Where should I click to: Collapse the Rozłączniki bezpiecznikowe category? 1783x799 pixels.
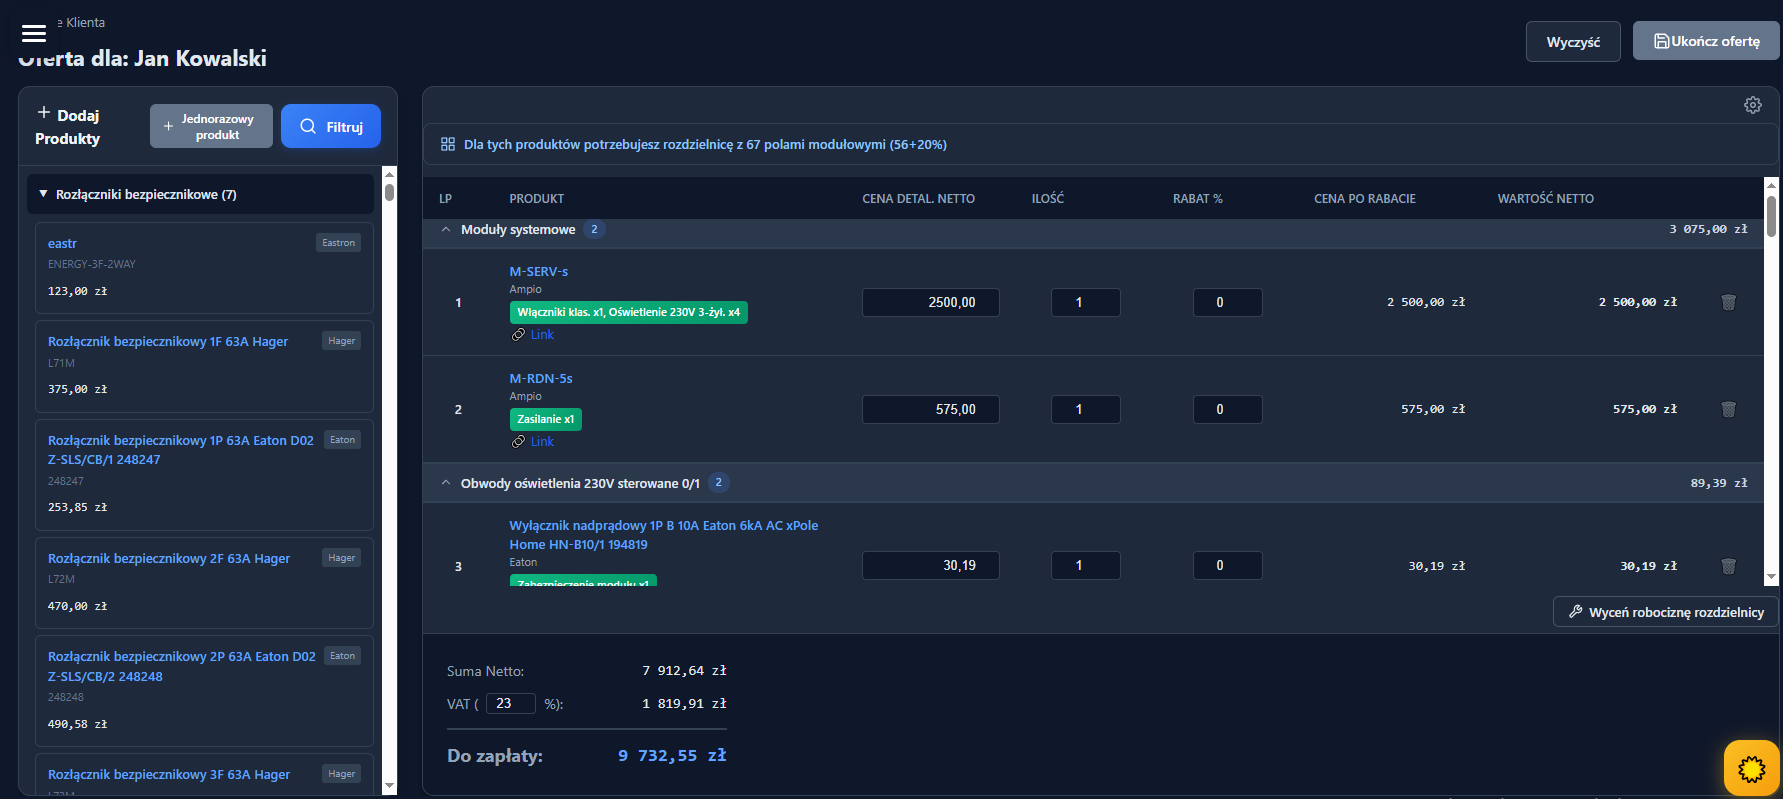pos(44,194)
